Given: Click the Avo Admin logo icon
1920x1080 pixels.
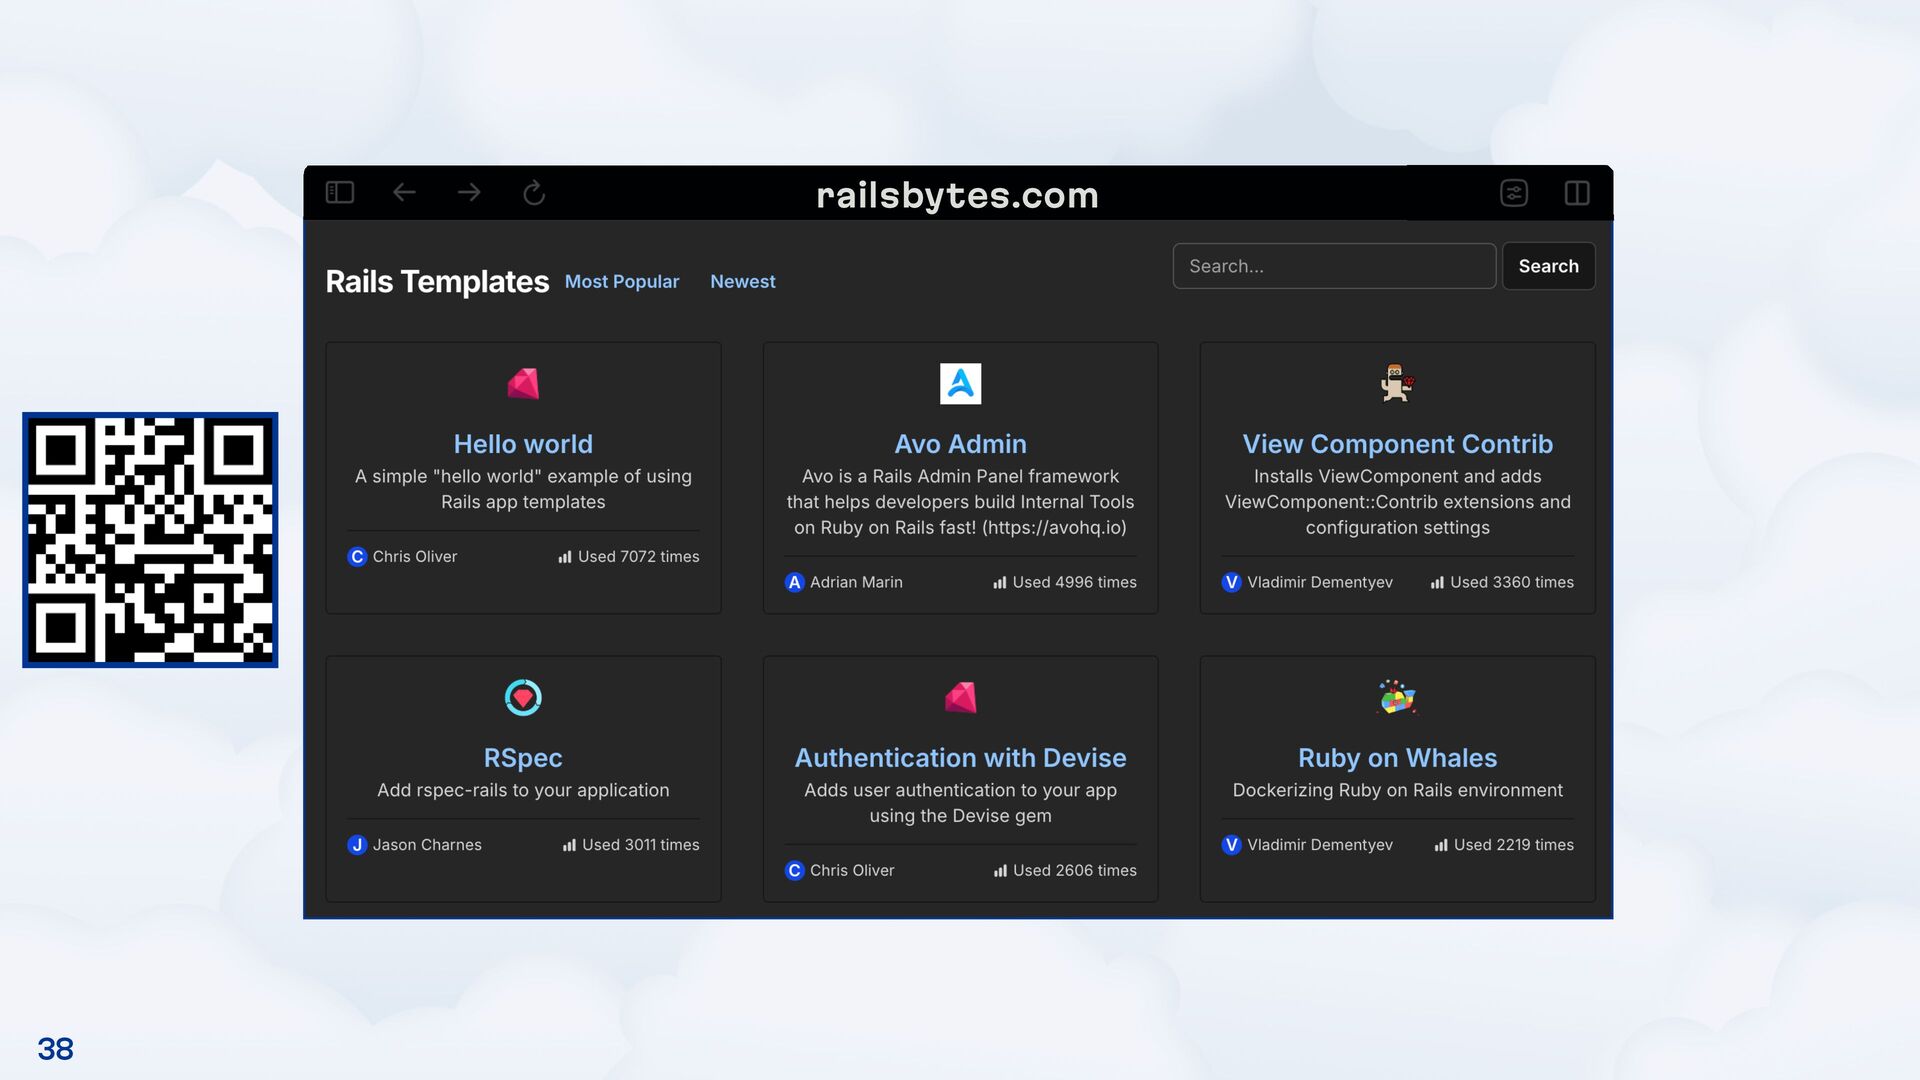Looking at the screenshot, I should (960, 384).
